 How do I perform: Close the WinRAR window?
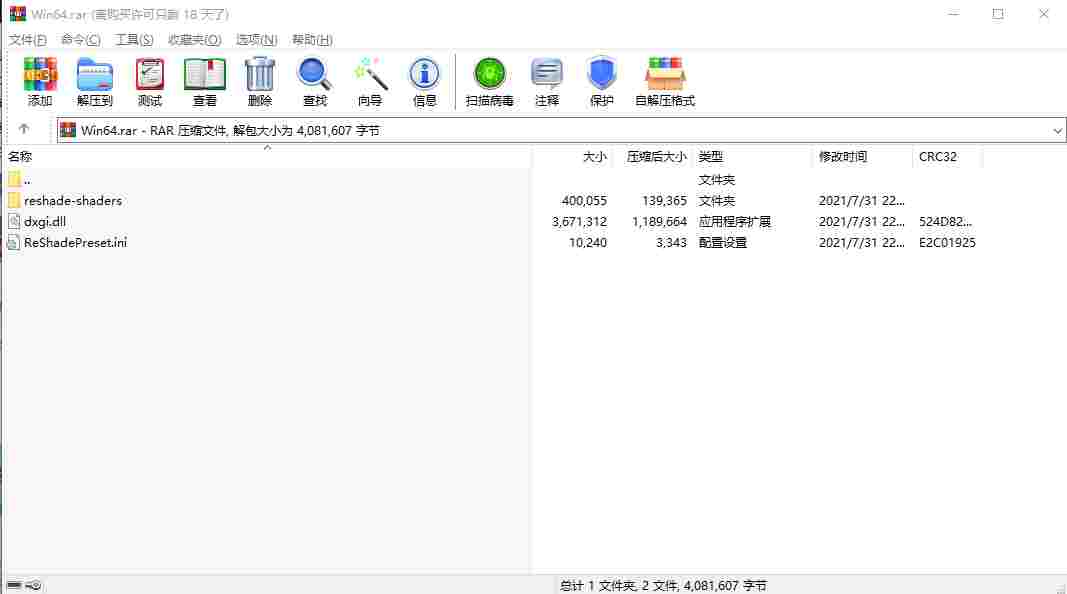coord(1043,14)
